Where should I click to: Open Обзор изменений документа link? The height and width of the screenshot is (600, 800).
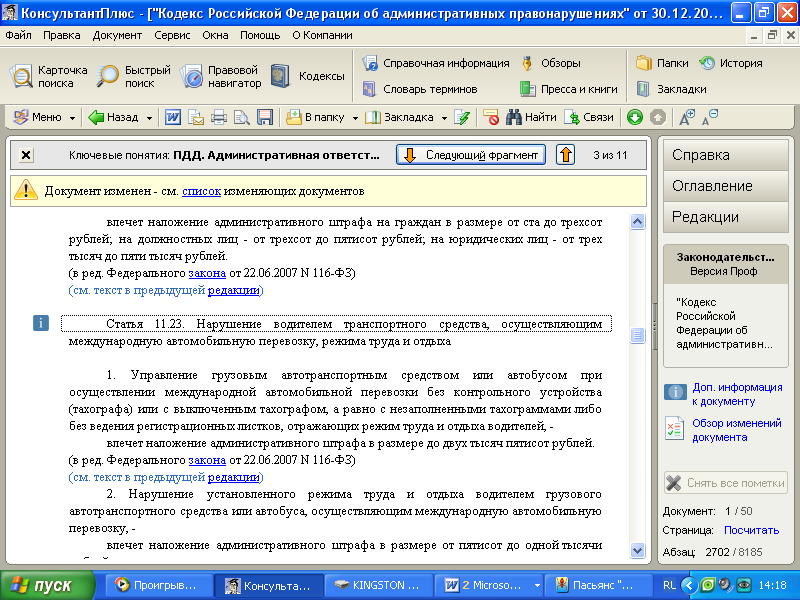(737, 430)
